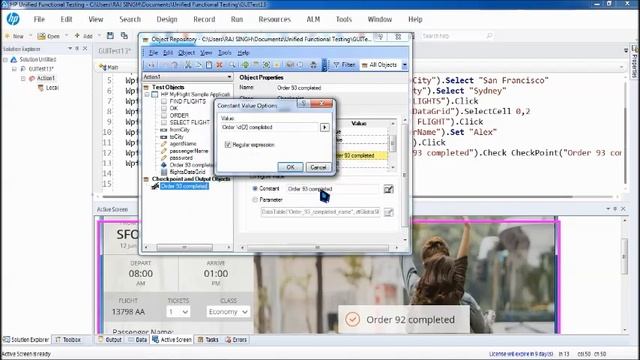Image resolution: width=640 pixels, height=360 pixels.
Task: Open the All Objects filter dropdown
Action: tap(404, 65)
